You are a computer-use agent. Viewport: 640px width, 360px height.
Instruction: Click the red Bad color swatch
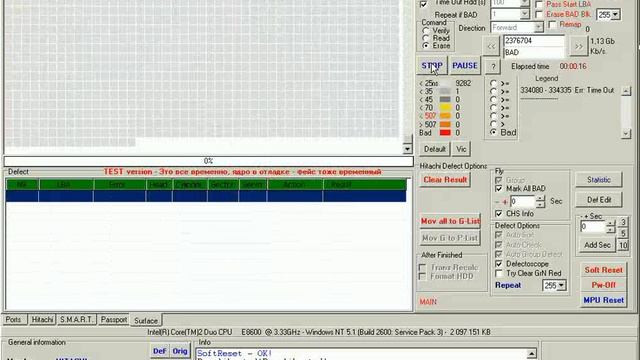pyautogui.click(x=445, y=132)
